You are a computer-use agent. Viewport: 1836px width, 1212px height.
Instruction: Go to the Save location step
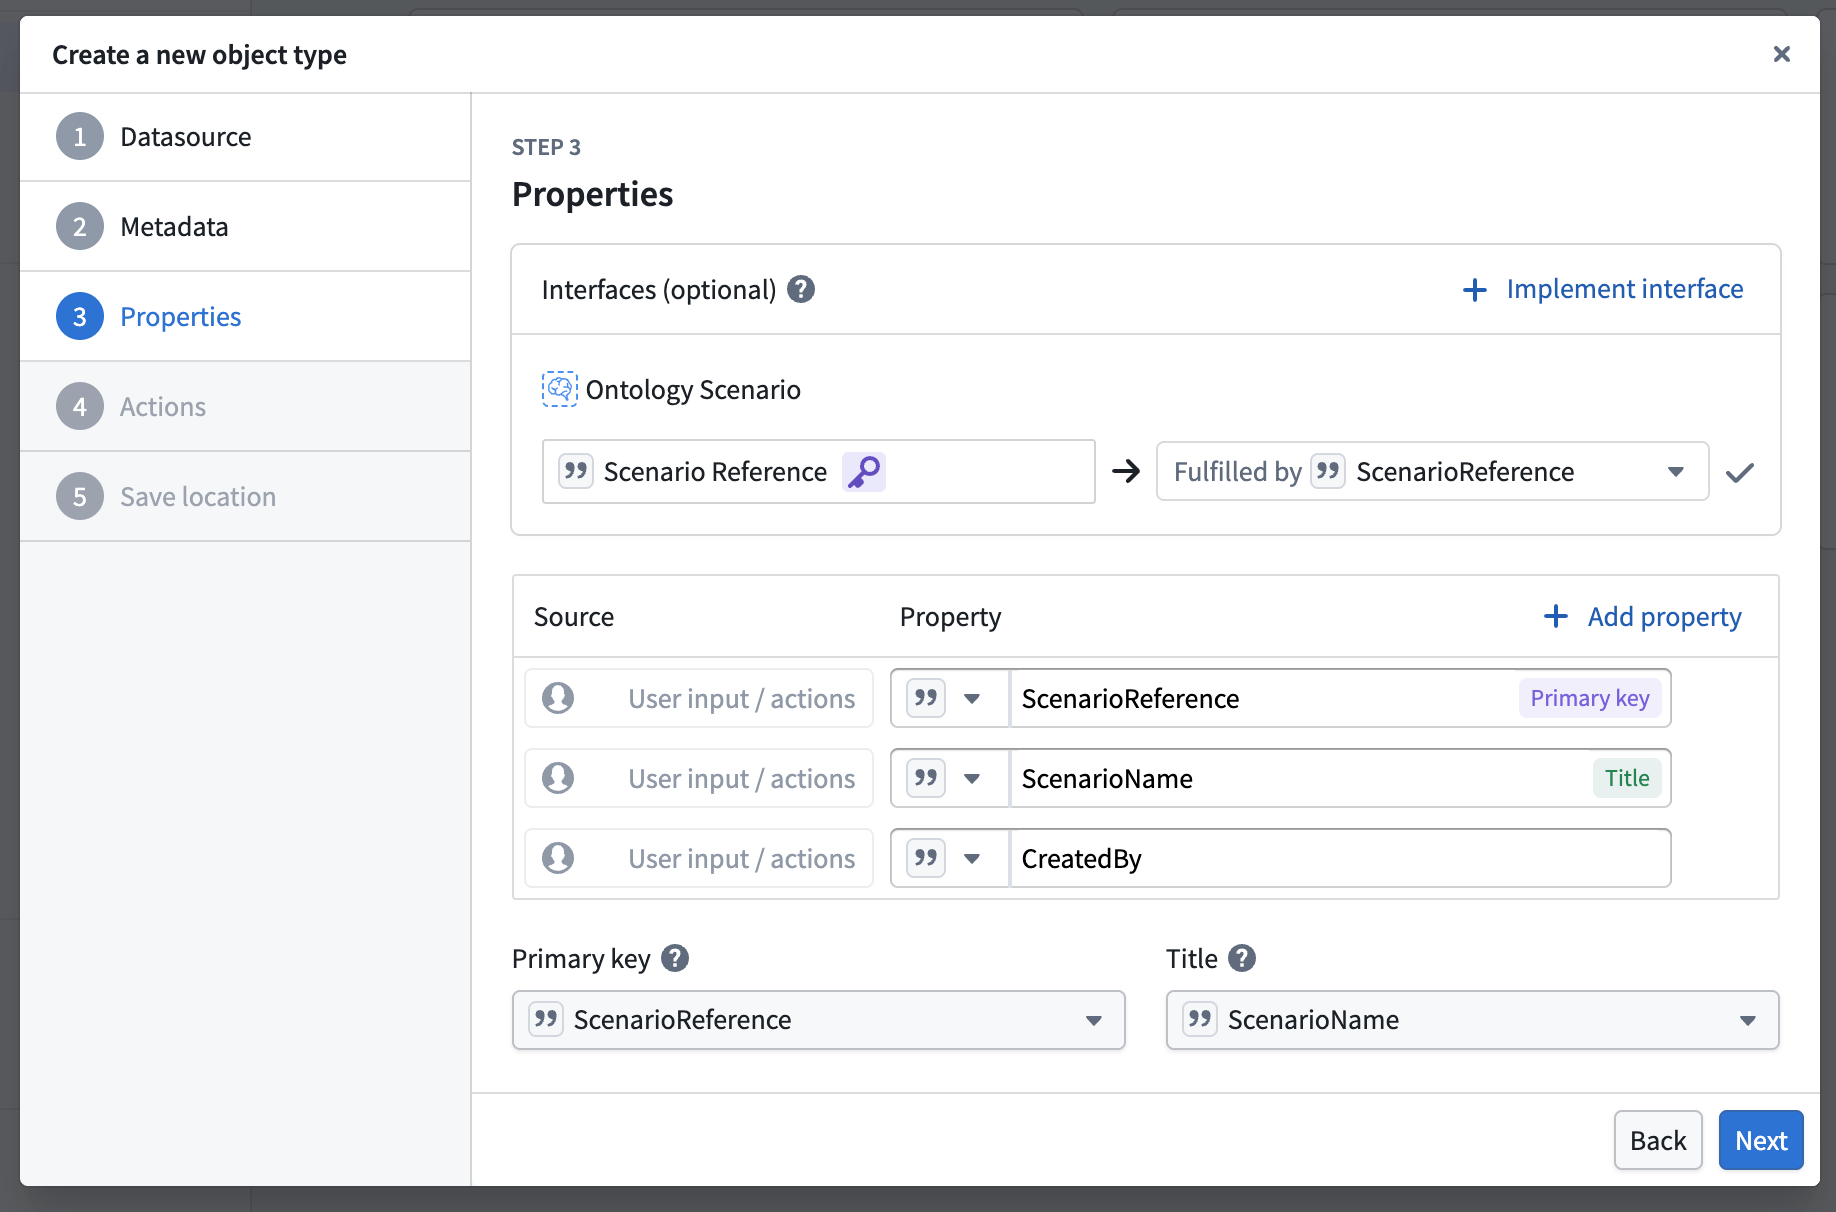tap(245, 497)
